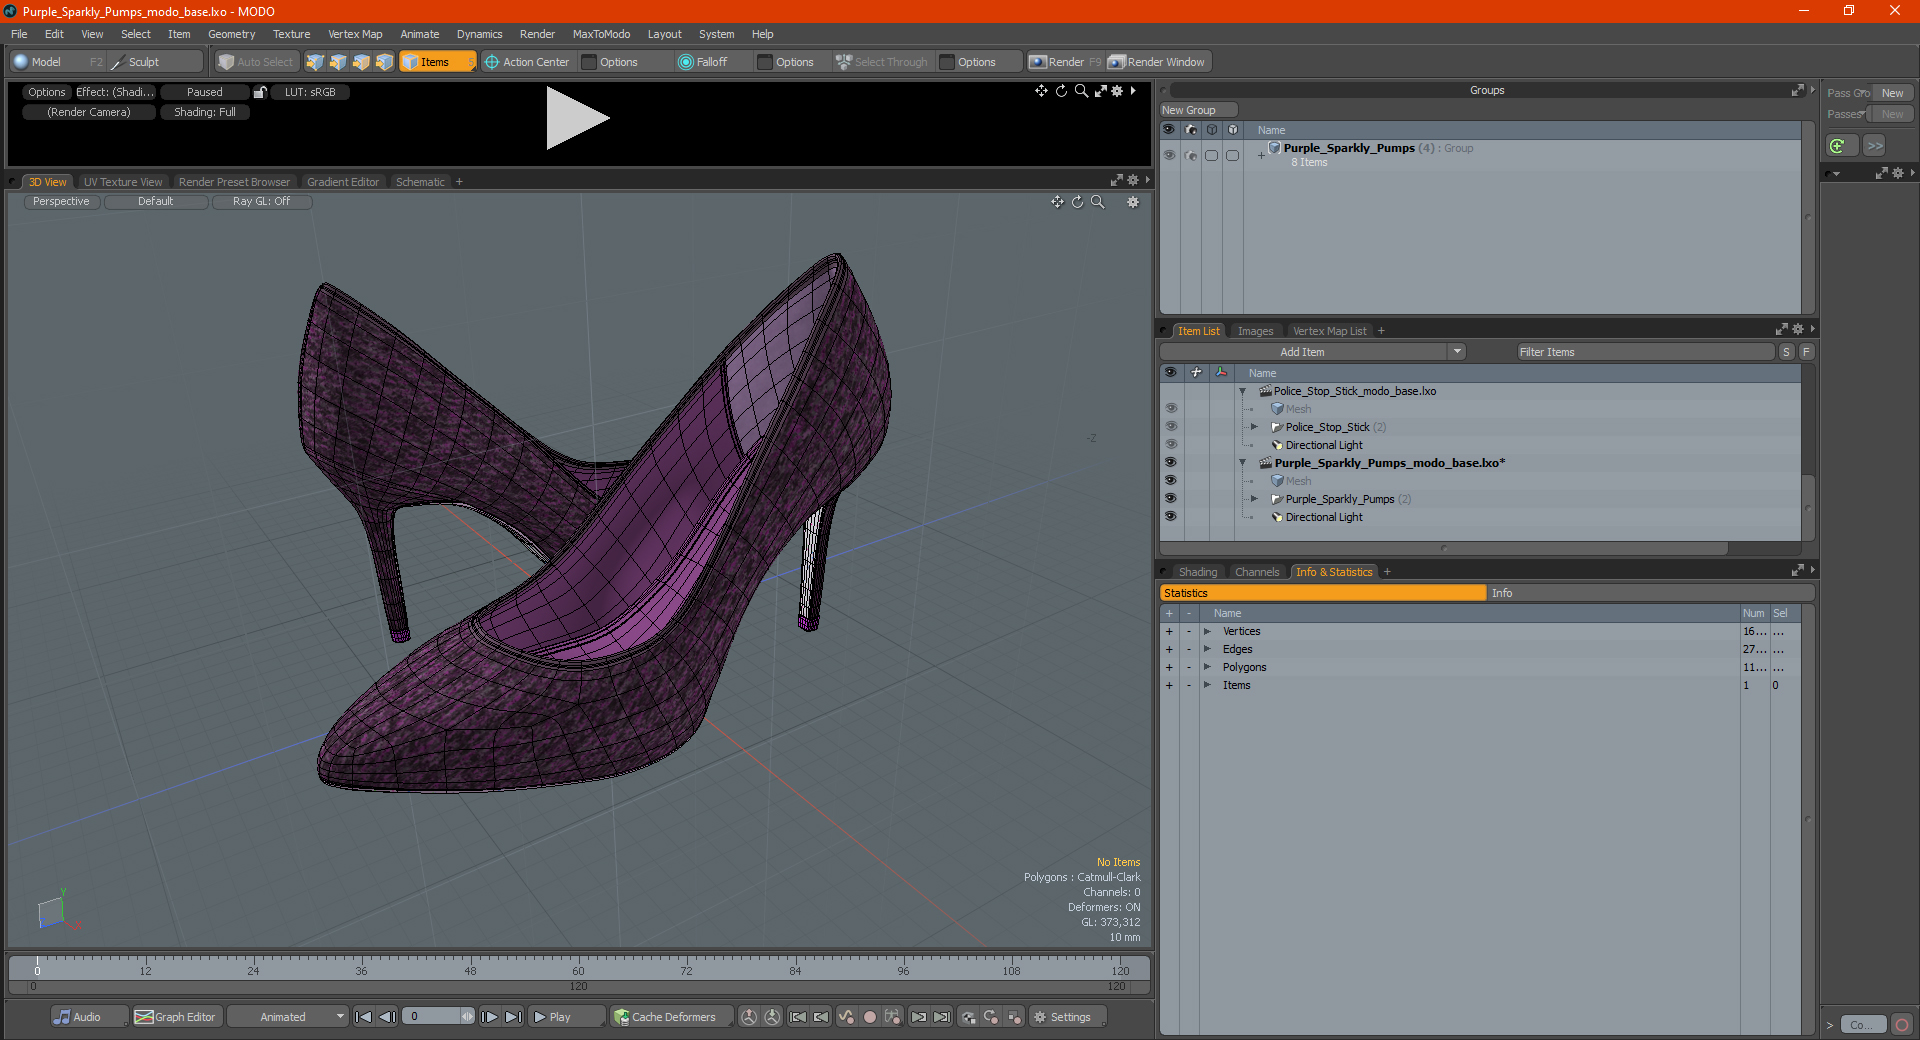Viewport: 1920px width, 1040px height.
Task: Expand Police_Stop_Stick item
Action: point(1254,427)
